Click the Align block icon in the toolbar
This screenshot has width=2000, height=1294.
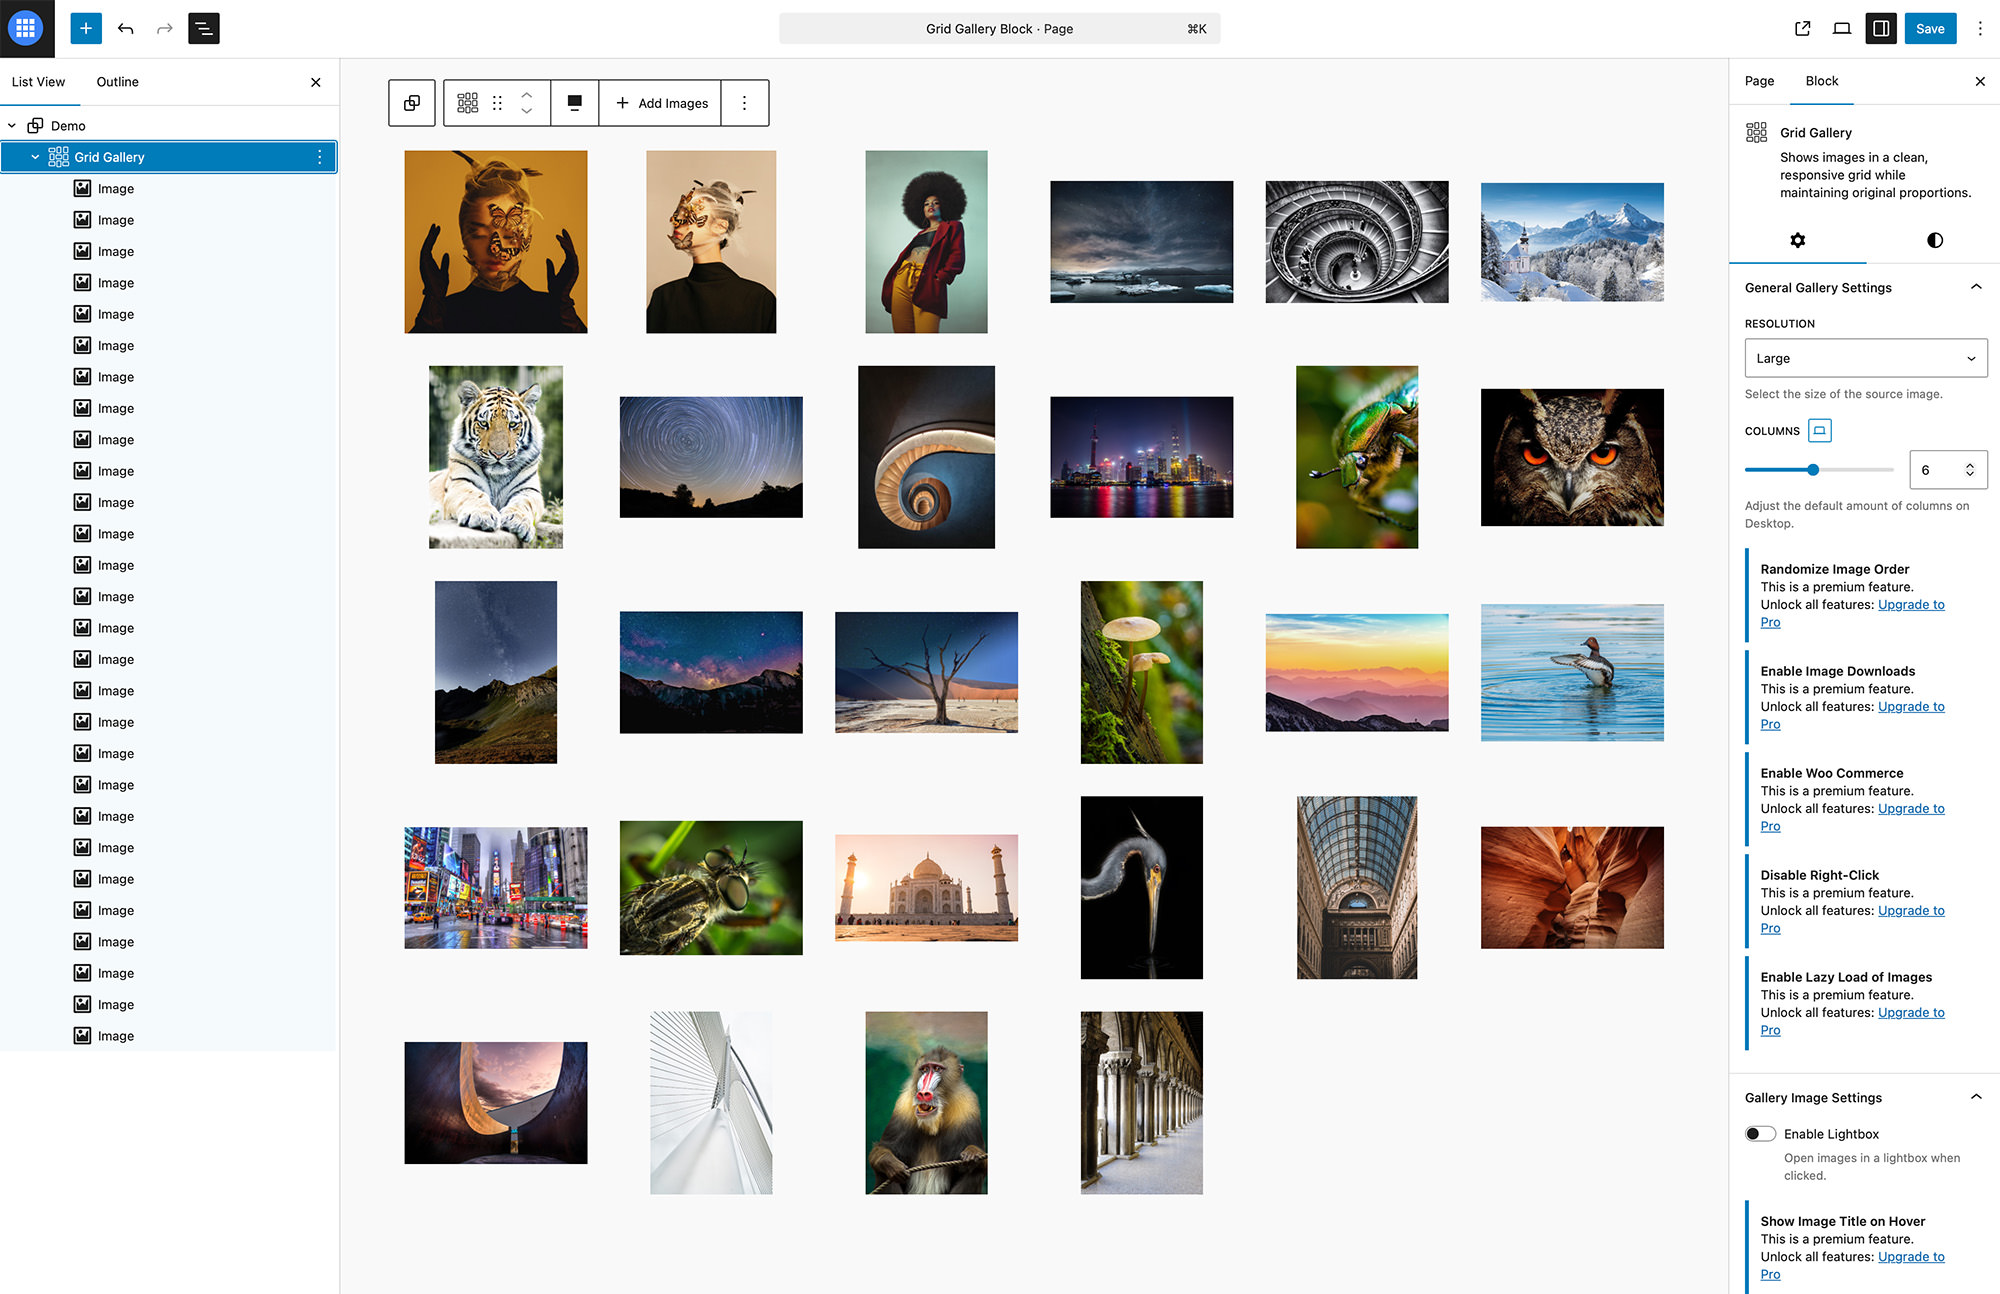[x=574, y=102]
